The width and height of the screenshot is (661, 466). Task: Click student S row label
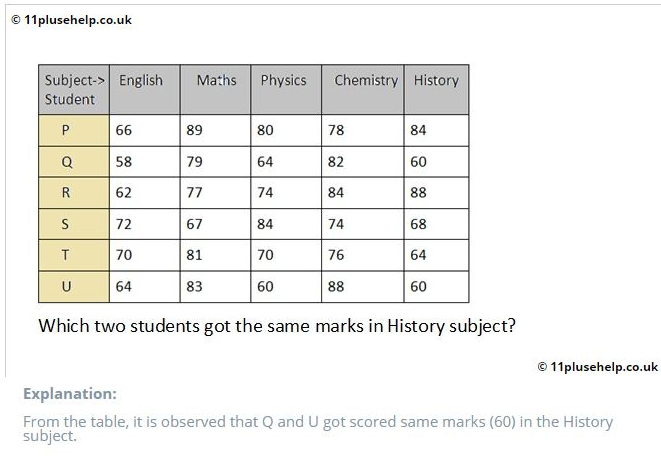[74, 224]
